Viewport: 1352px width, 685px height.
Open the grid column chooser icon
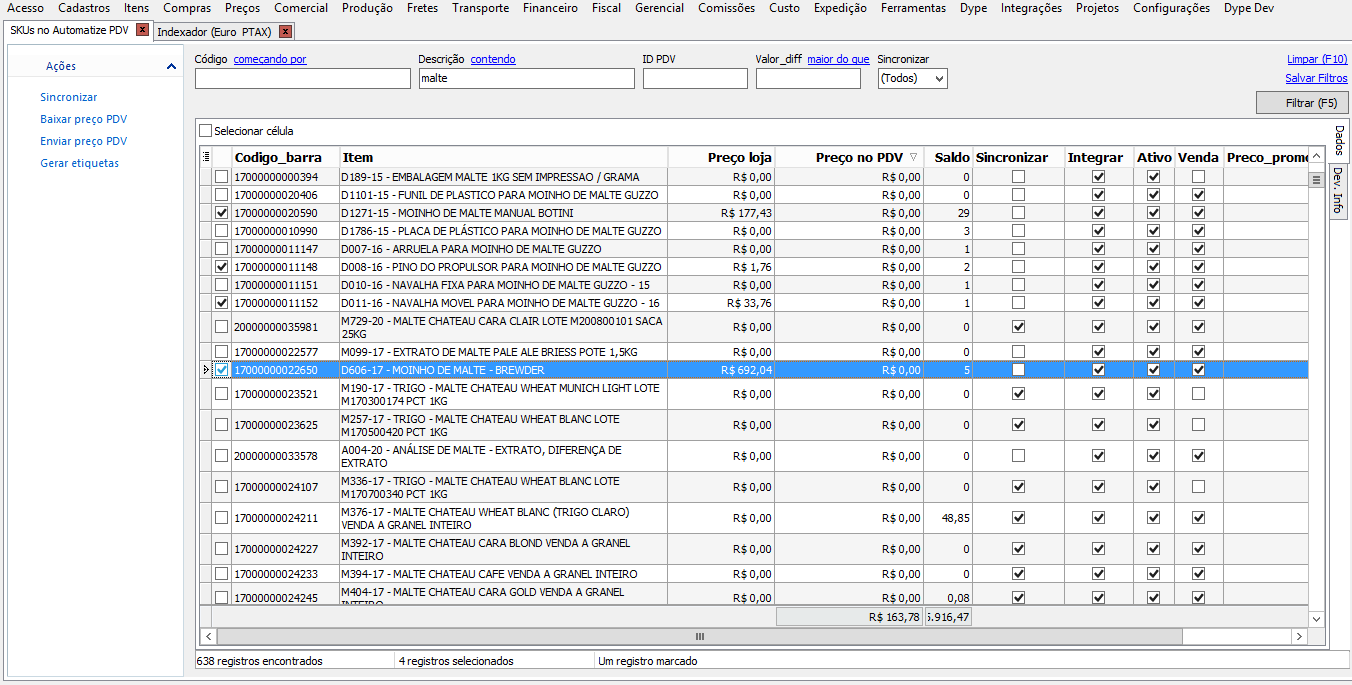(207, 157)
